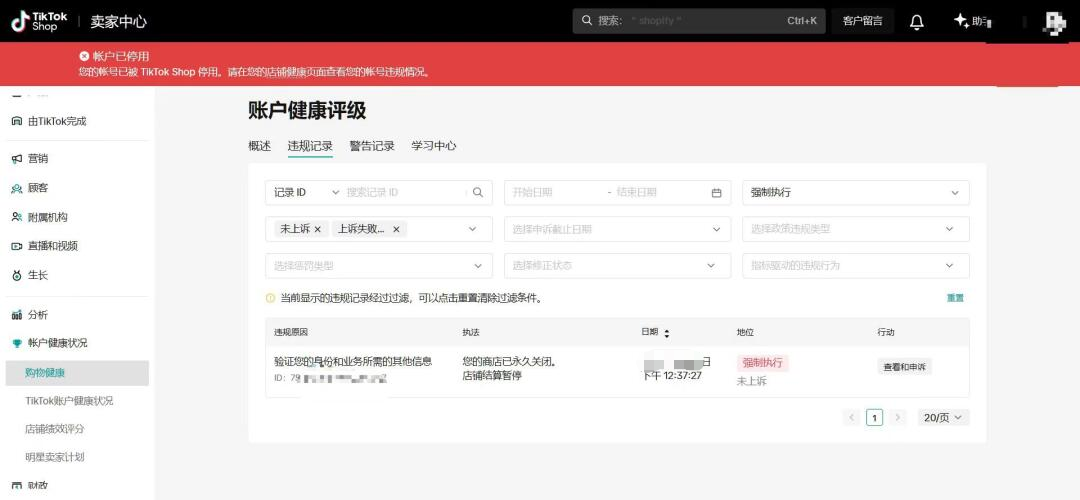
Task: Click the 客户留言 button
Action: point(862,21)
